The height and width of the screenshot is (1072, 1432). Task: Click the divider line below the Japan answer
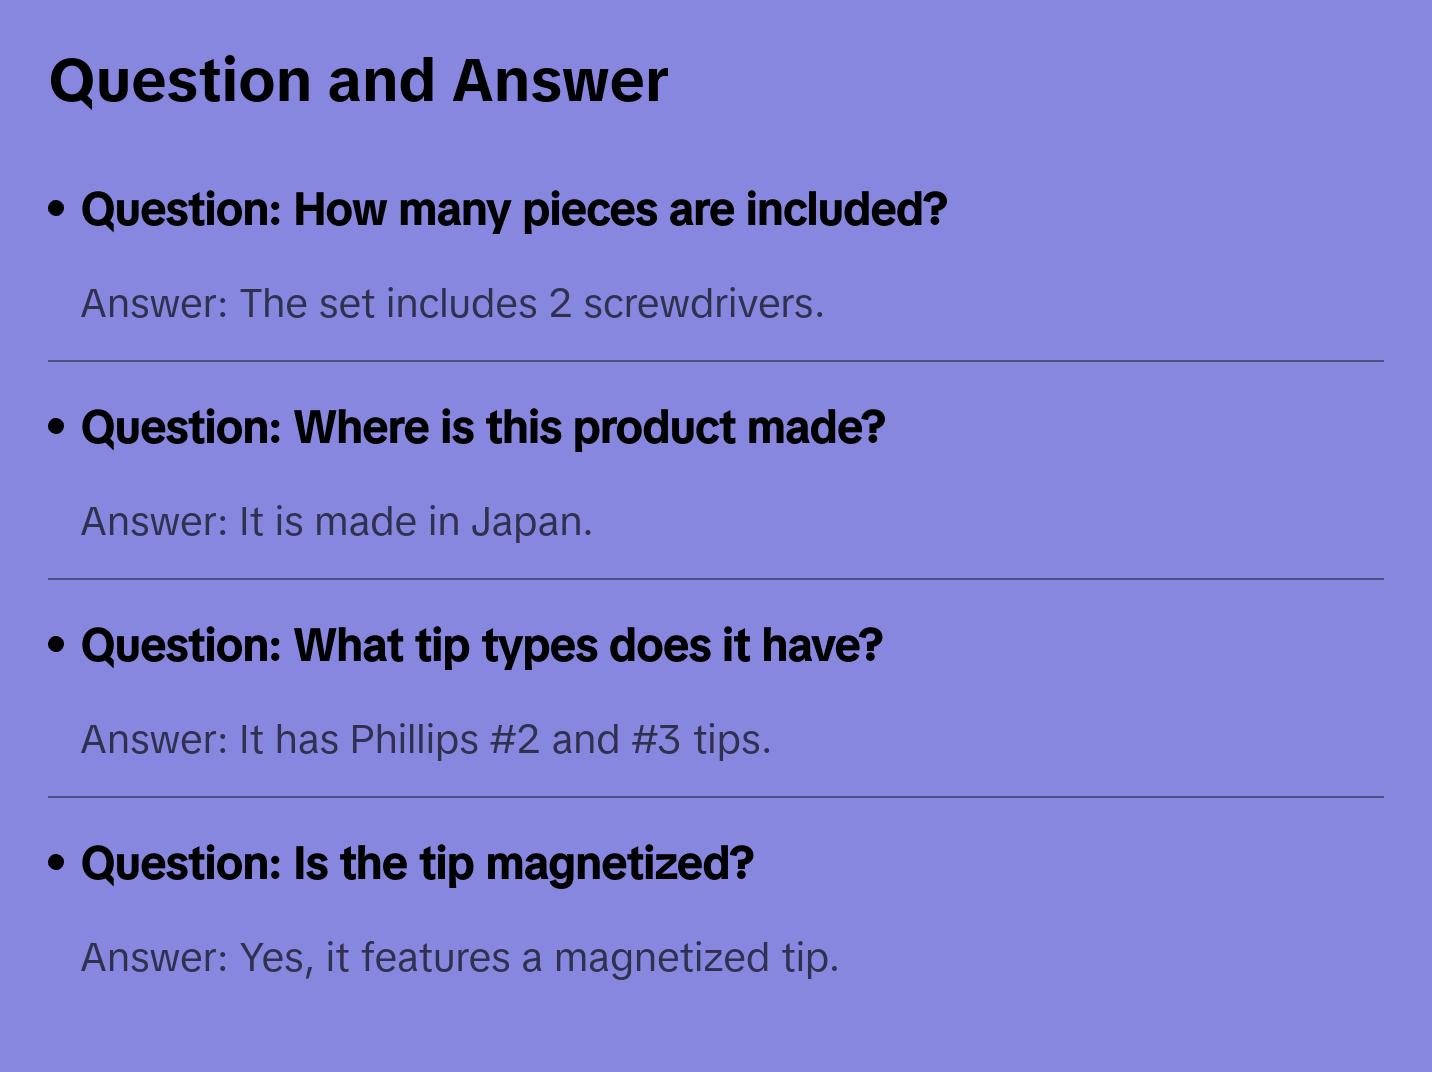(716, 579)
